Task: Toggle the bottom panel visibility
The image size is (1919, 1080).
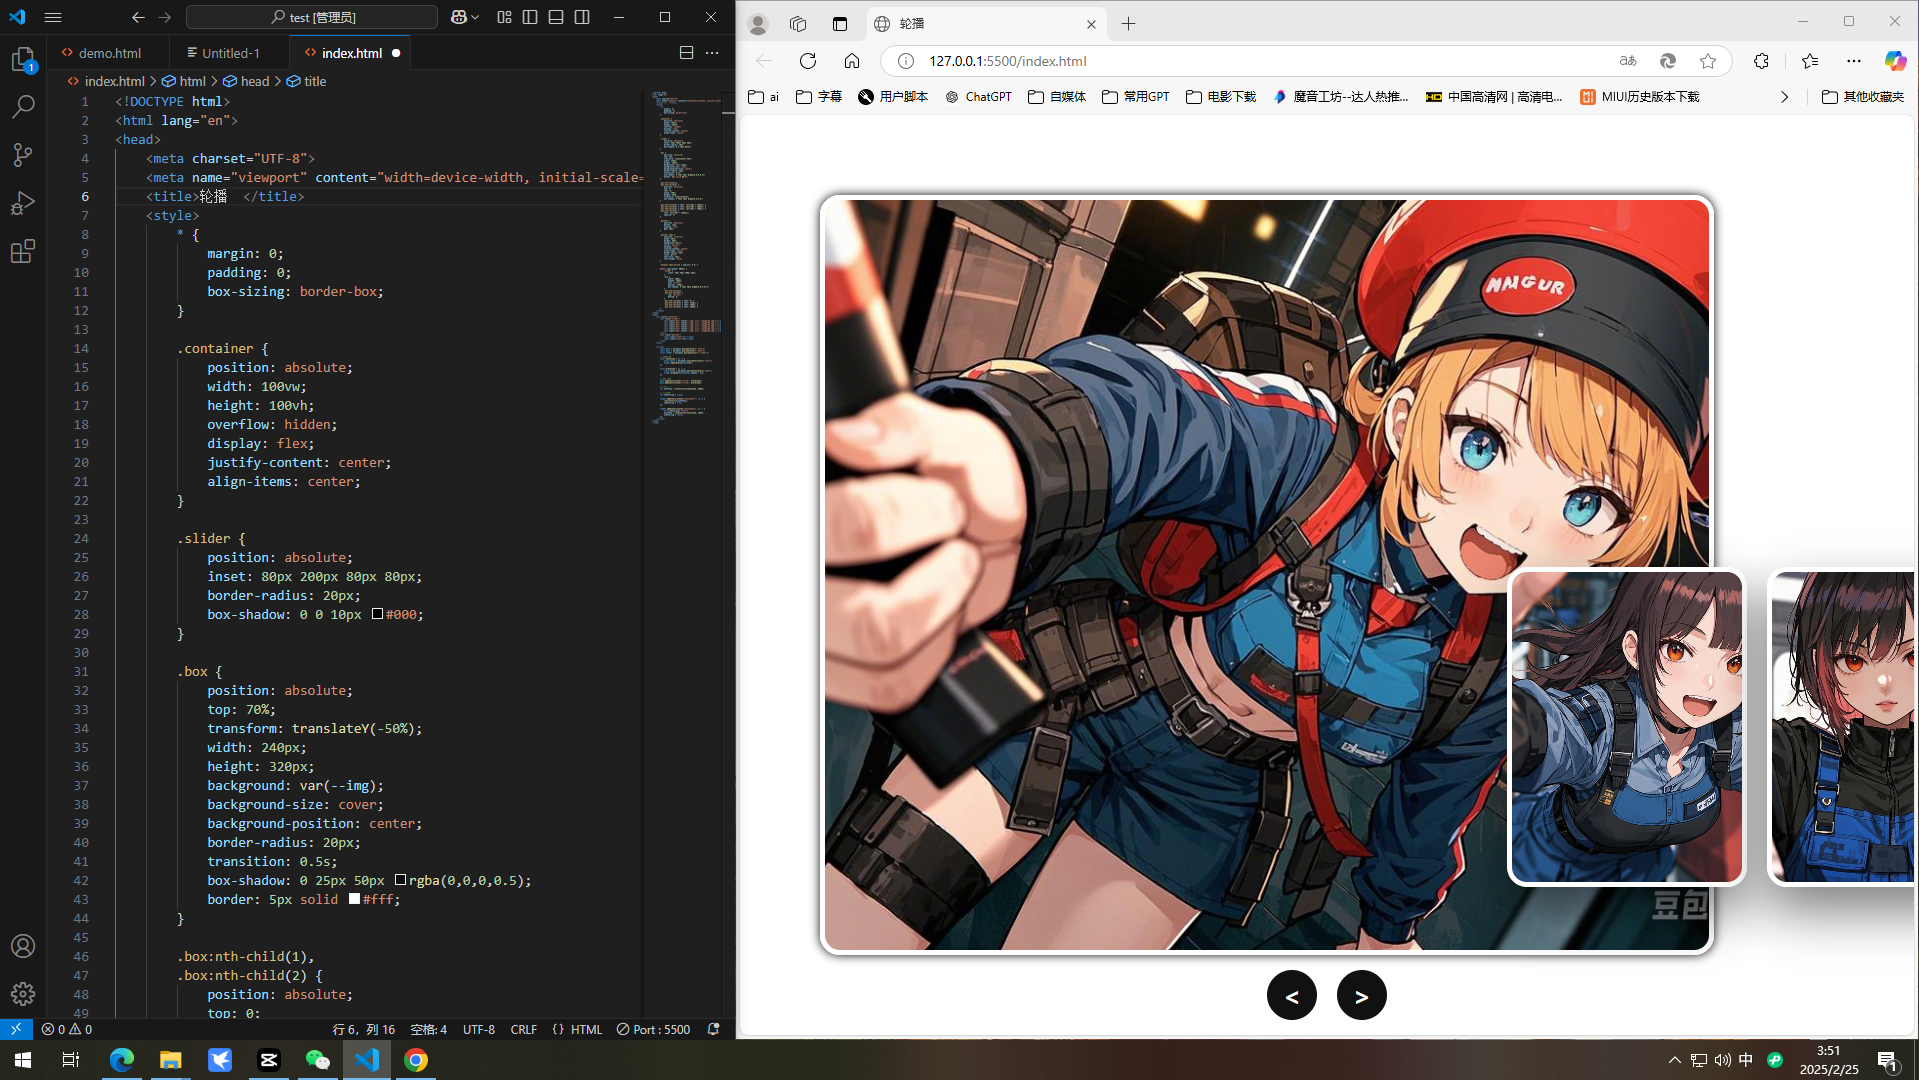Action: coord(556,17)
